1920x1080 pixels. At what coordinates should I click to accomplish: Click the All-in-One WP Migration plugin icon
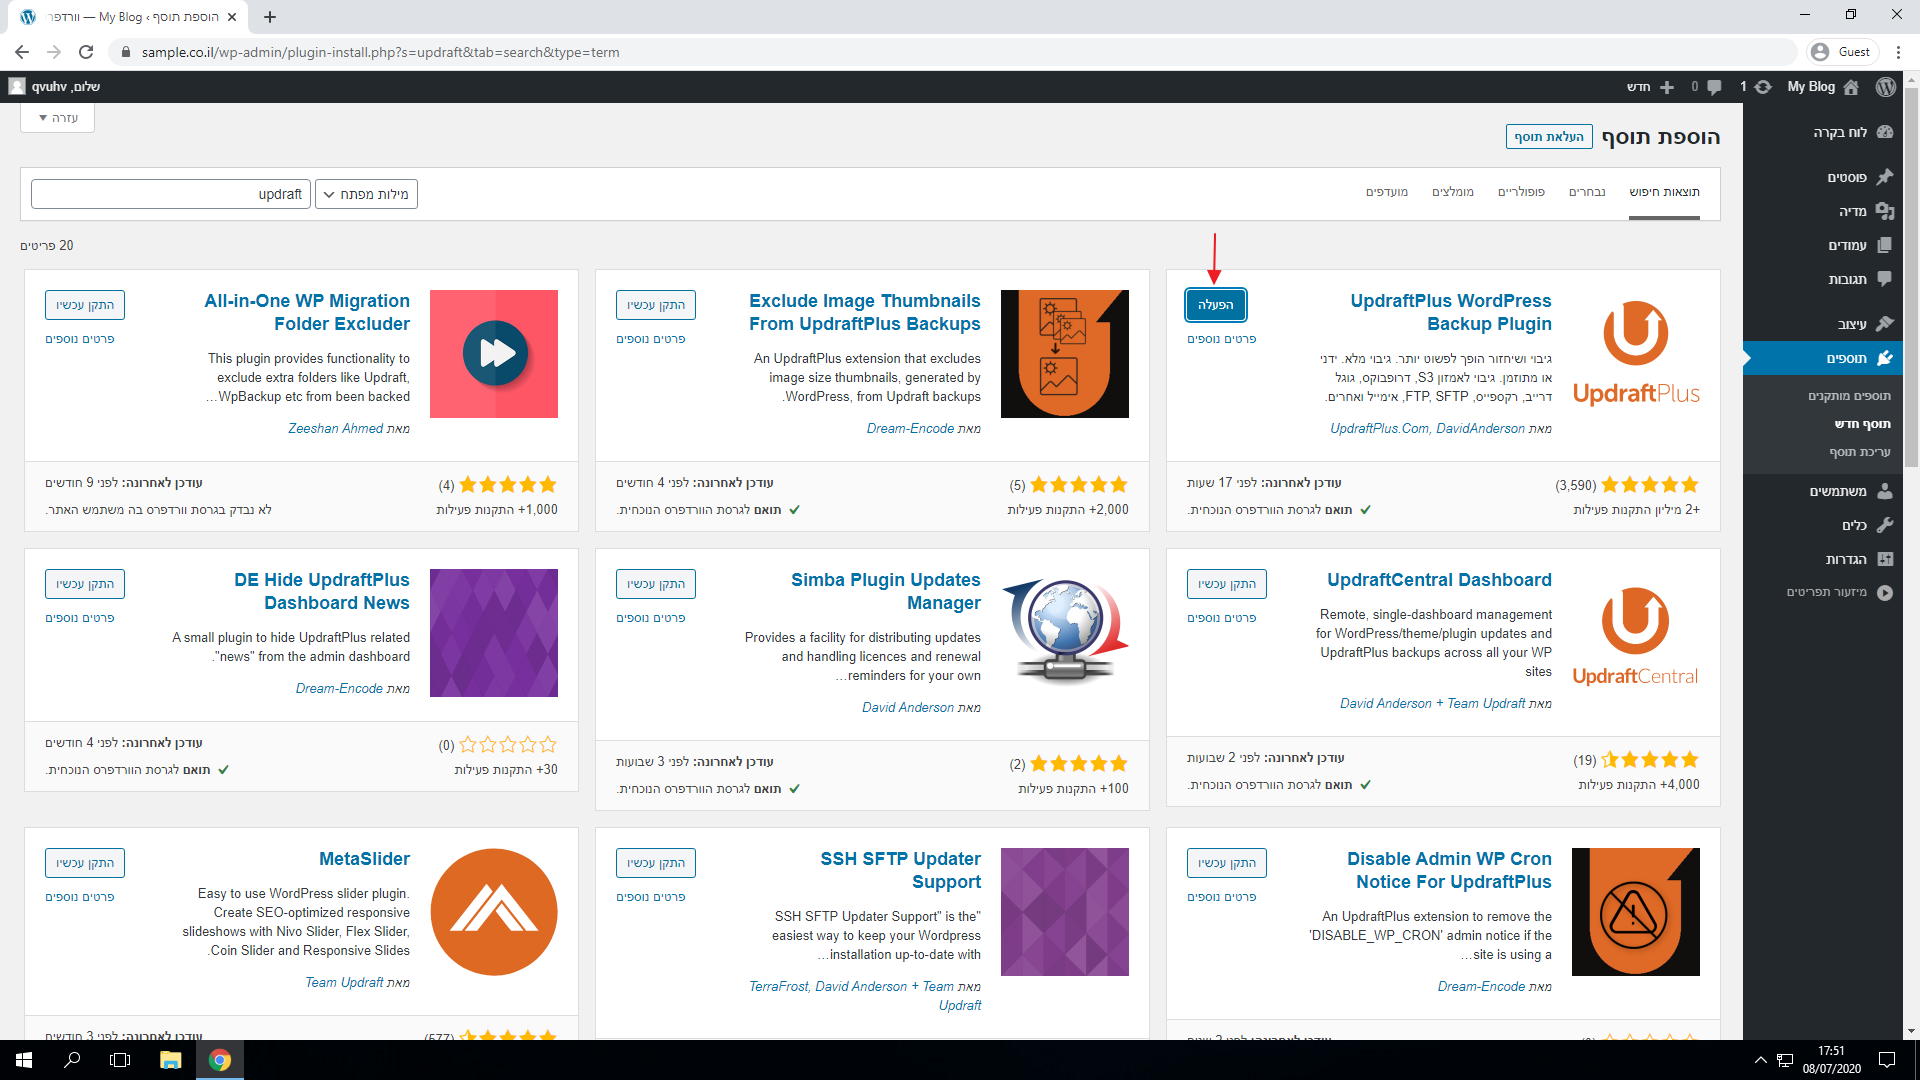(x=494, y=354)
